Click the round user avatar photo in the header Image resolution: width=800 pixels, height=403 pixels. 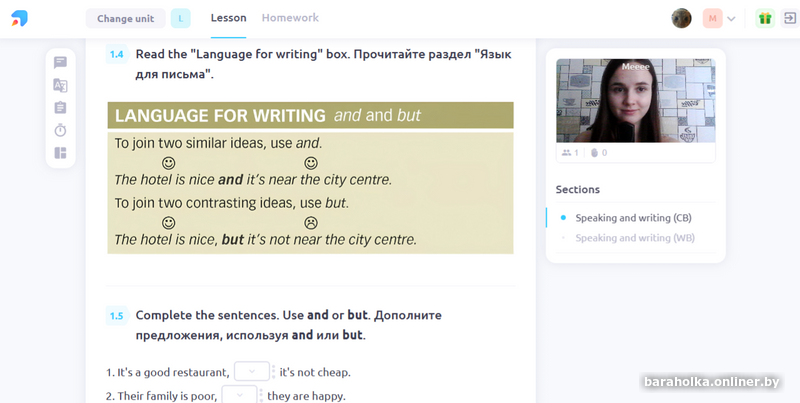pos(681,18)
